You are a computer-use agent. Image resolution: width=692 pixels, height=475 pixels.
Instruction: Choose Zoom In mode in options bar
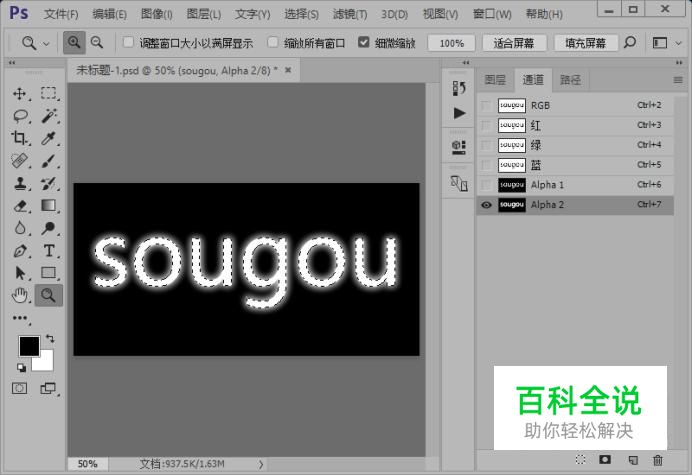[74, 43]
